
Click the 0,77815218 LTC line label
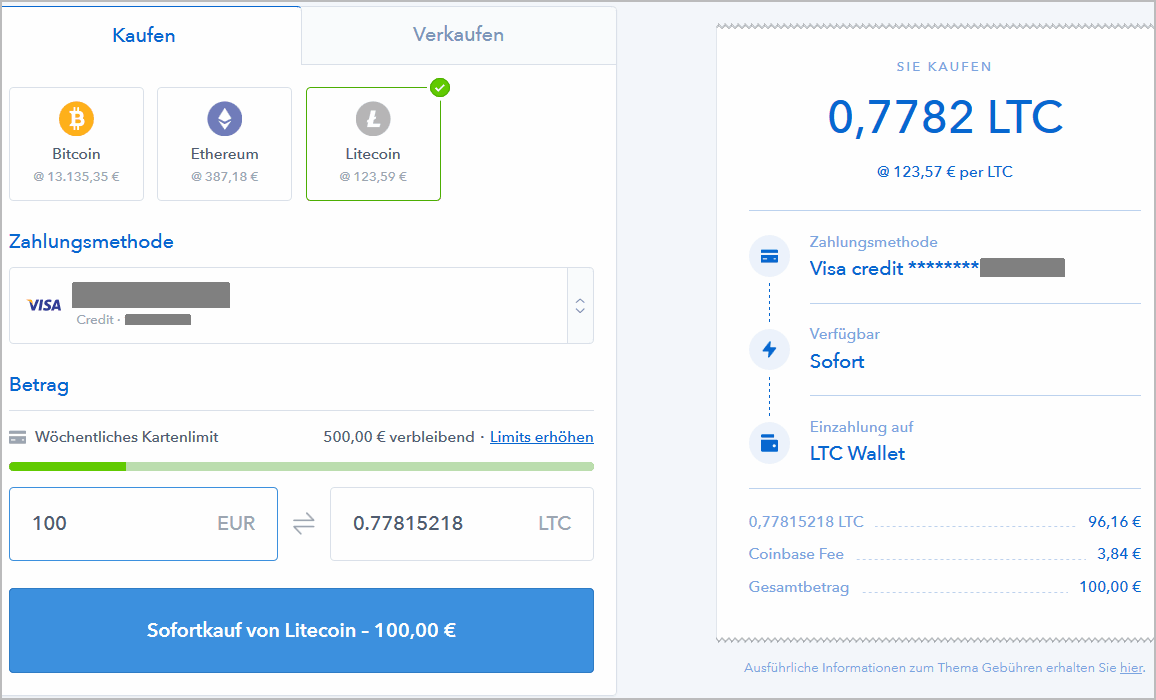pos(806,522)
